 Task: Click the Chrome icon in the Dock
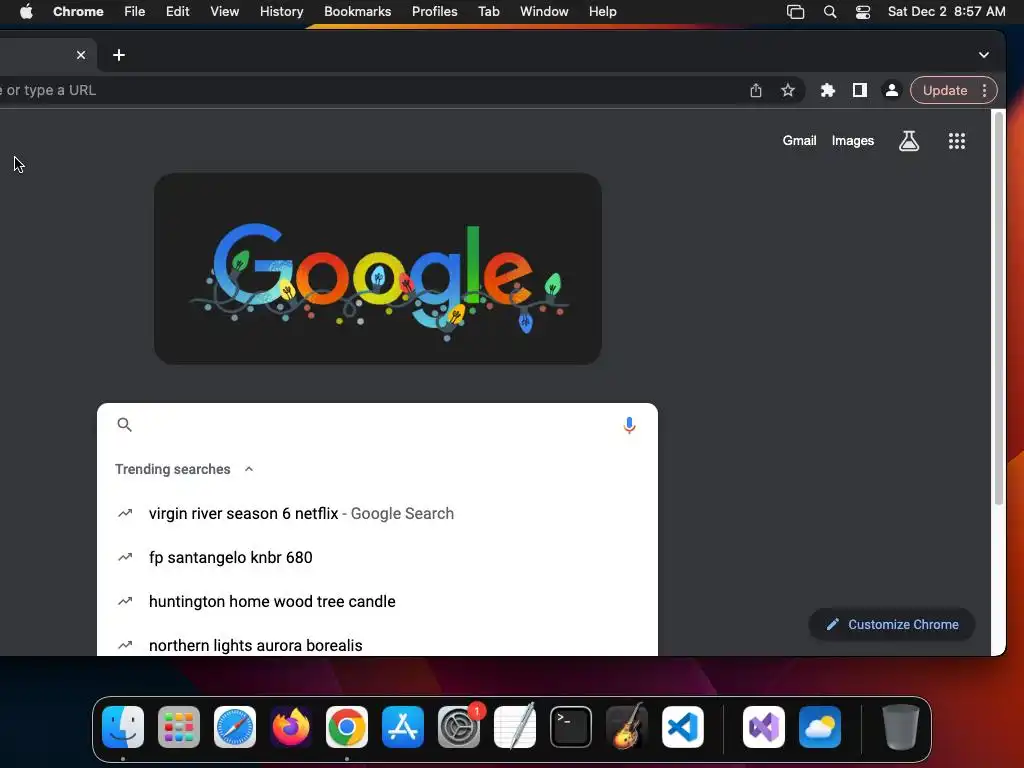[347, 727]
